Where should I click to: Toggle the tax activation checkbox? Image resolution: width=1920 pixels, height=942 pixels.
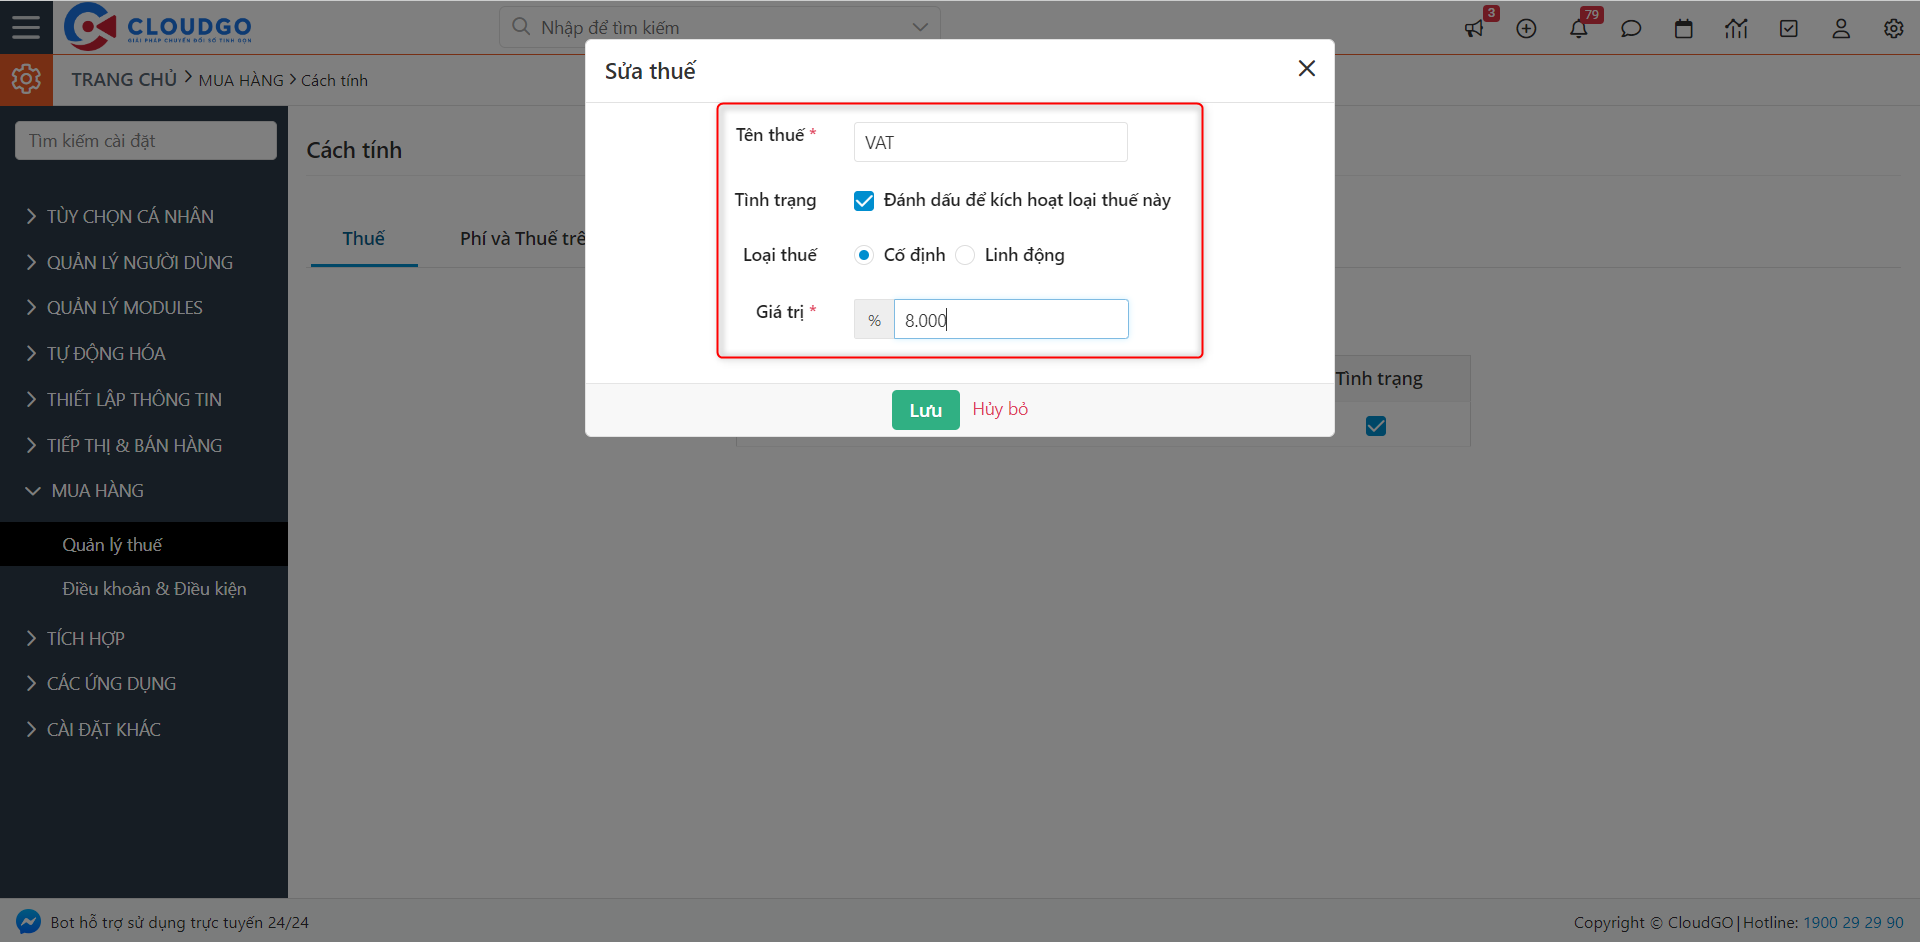[x=864, y=201]
